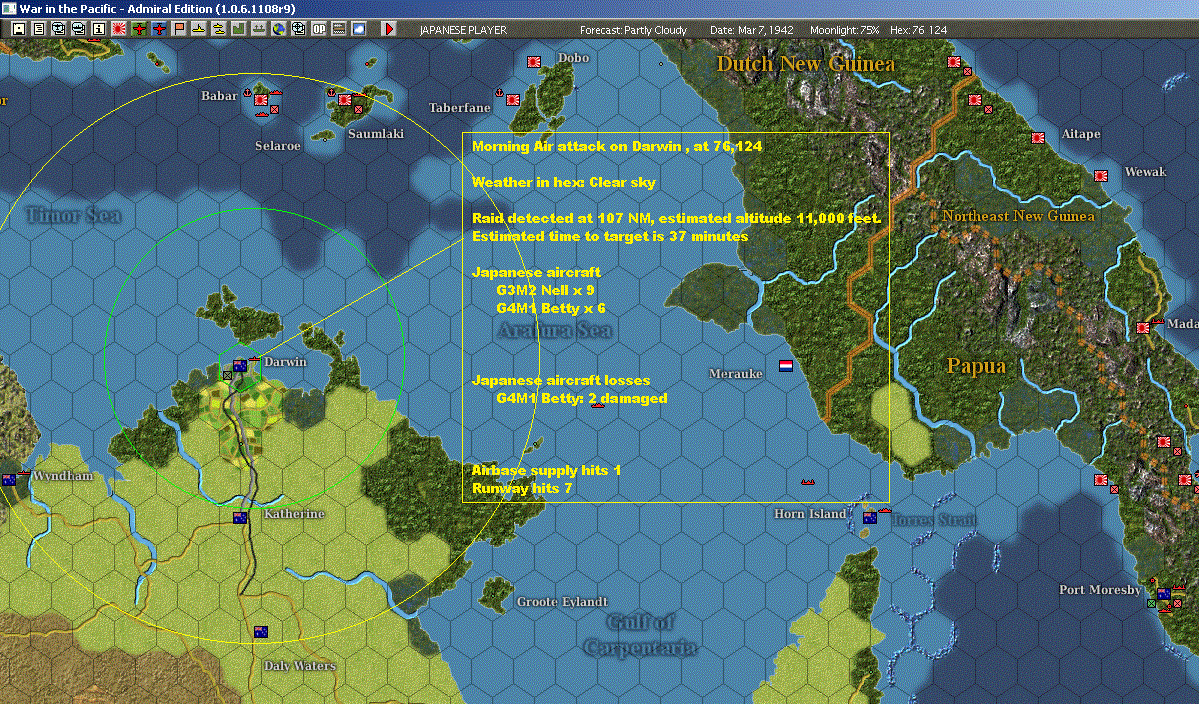The image size is (1199, 704).
Task: Click the 'Japanese aircraft losses' heading
Action: click(561, 380)
